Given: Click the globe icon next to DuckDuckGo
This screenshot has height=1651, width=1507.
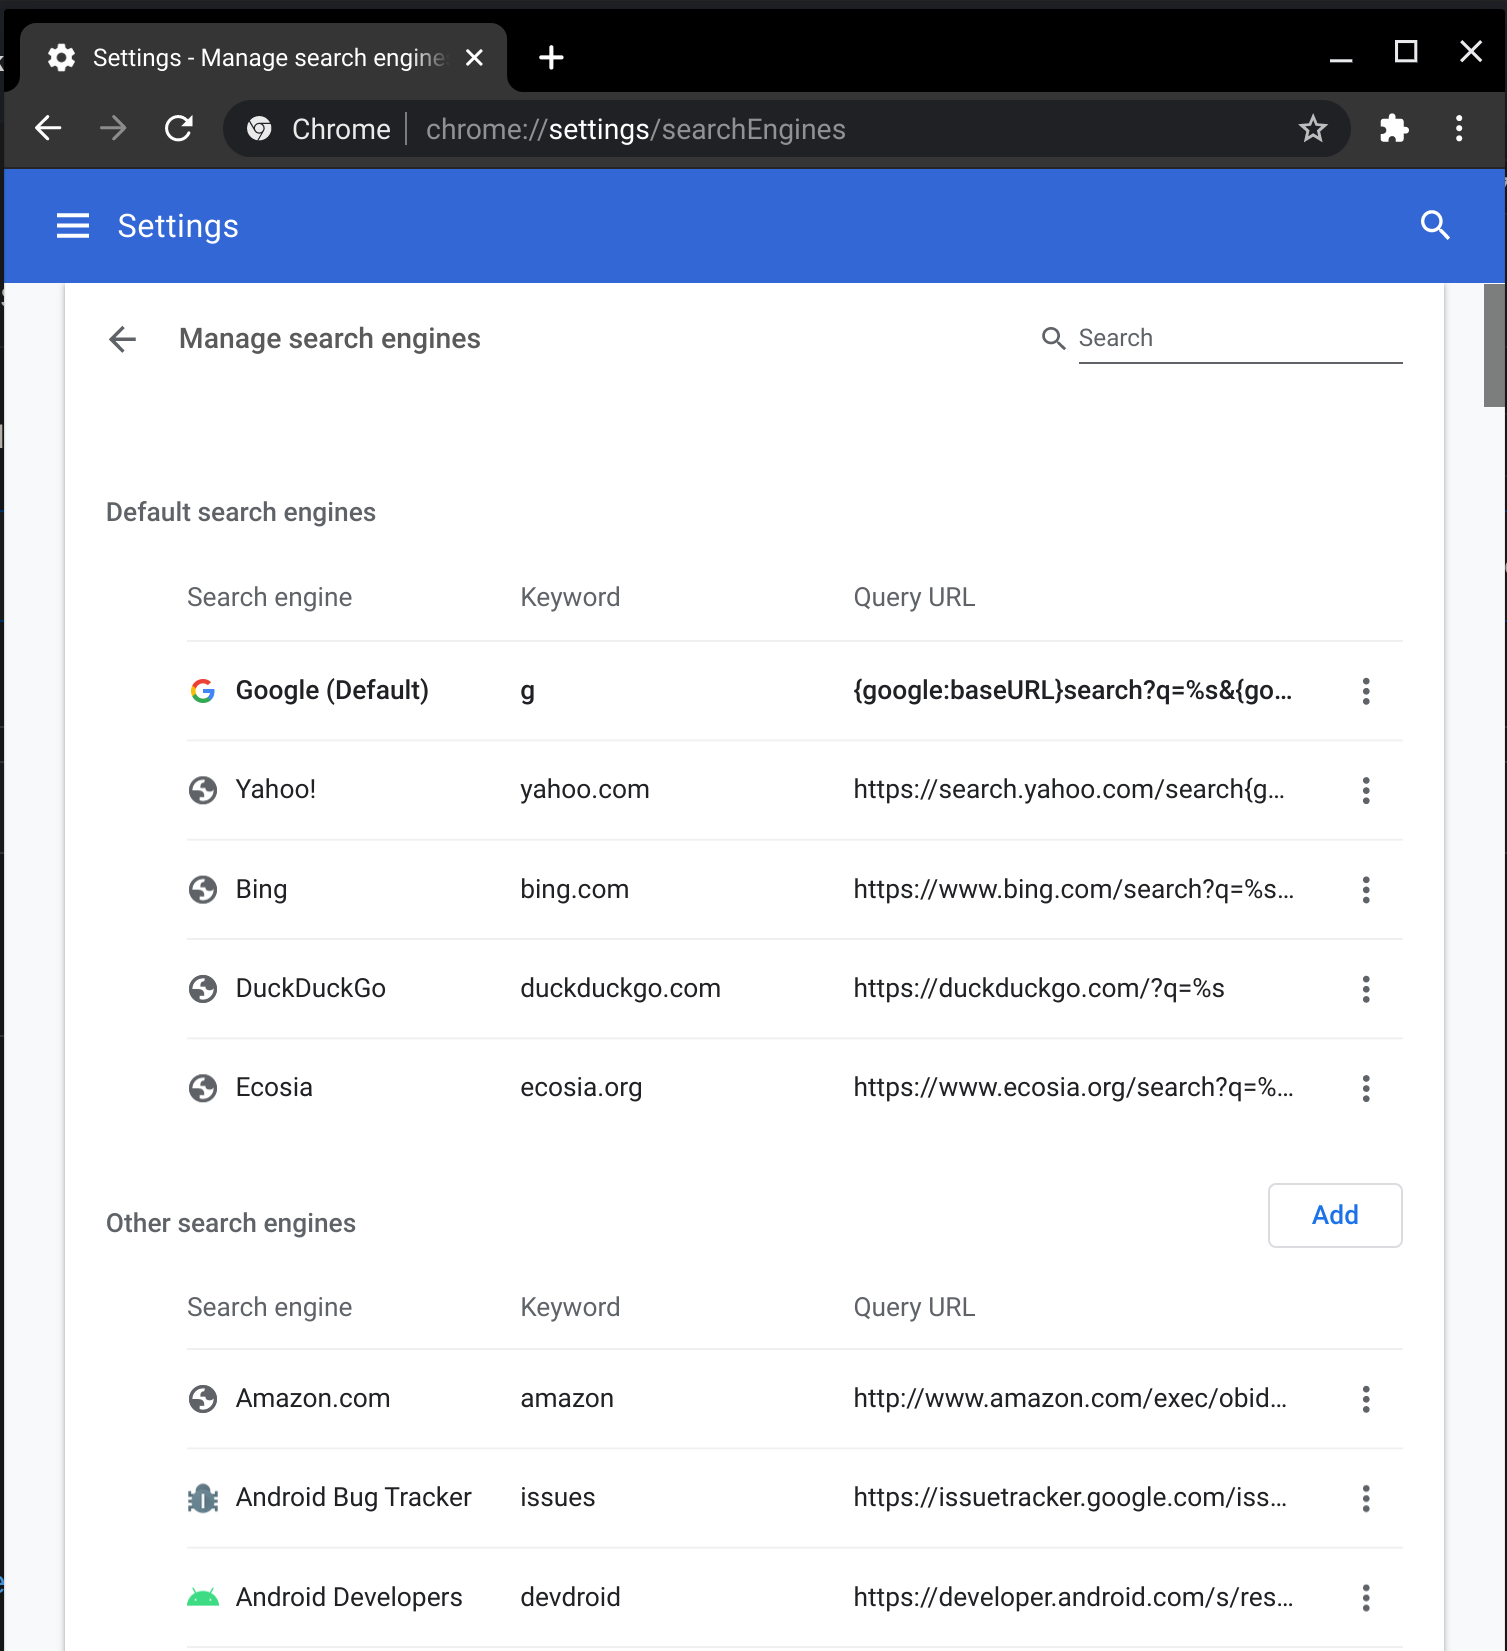Looking at the screenshot, I should coord(203,989).
